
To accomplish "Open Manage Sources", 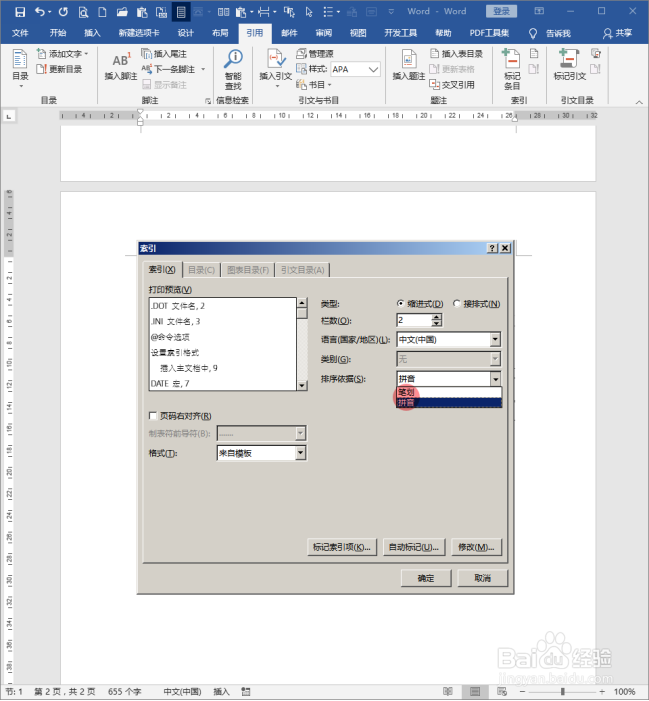I will tap(316, 54).
